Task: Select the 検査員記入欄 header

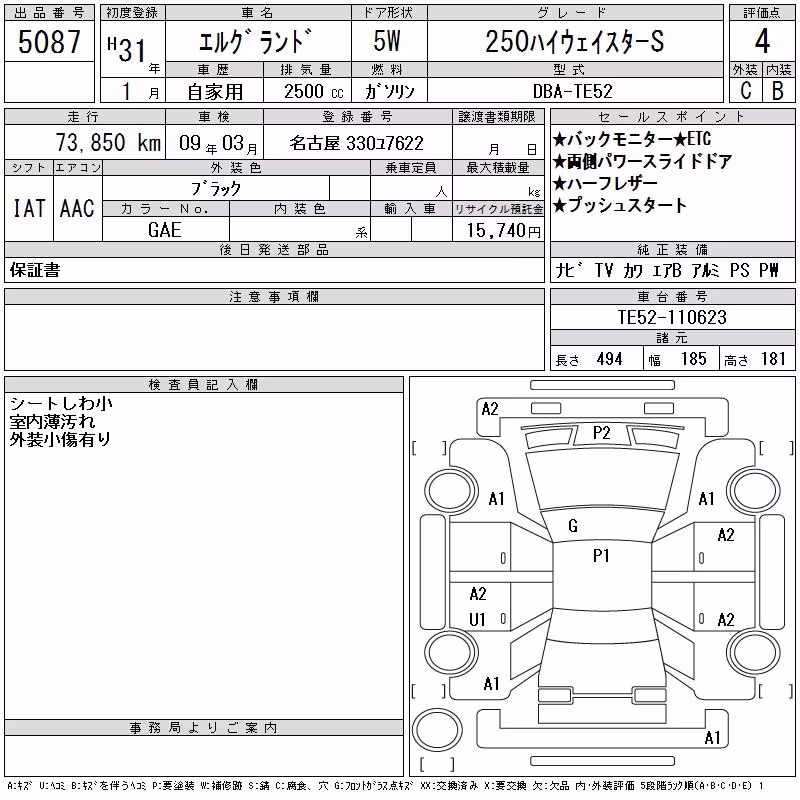Action: 204,385
